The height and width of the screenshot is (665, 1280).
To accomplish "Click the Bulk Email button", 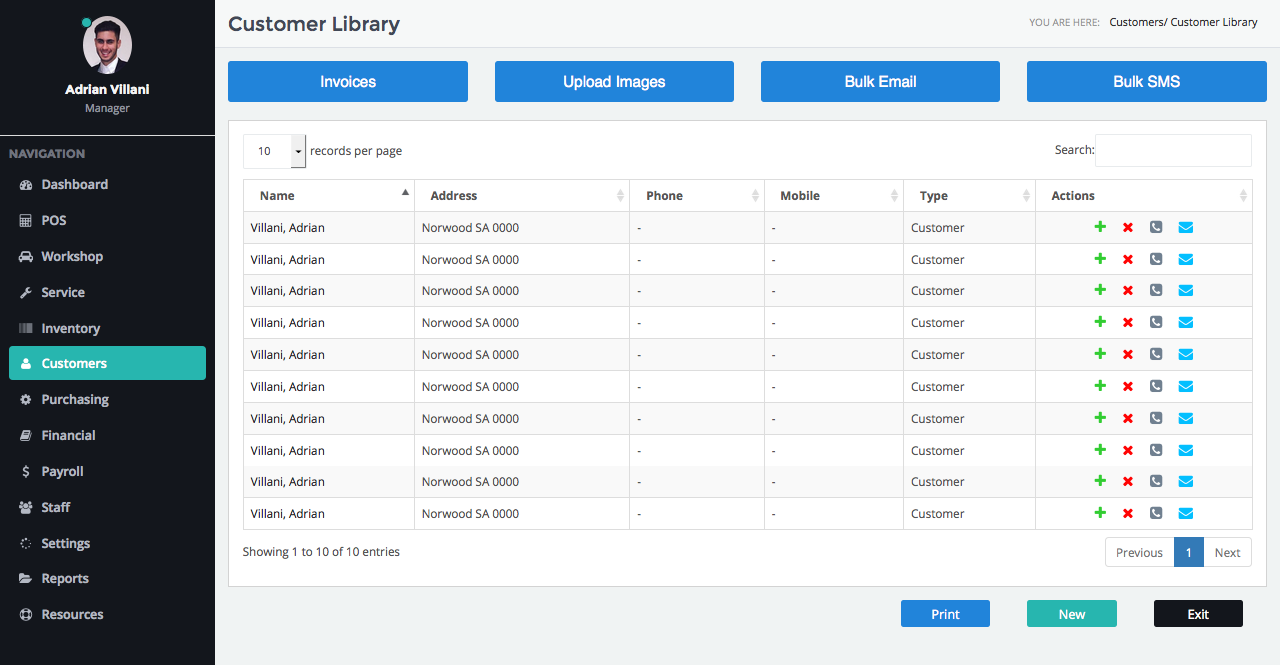I will (880, 82).
